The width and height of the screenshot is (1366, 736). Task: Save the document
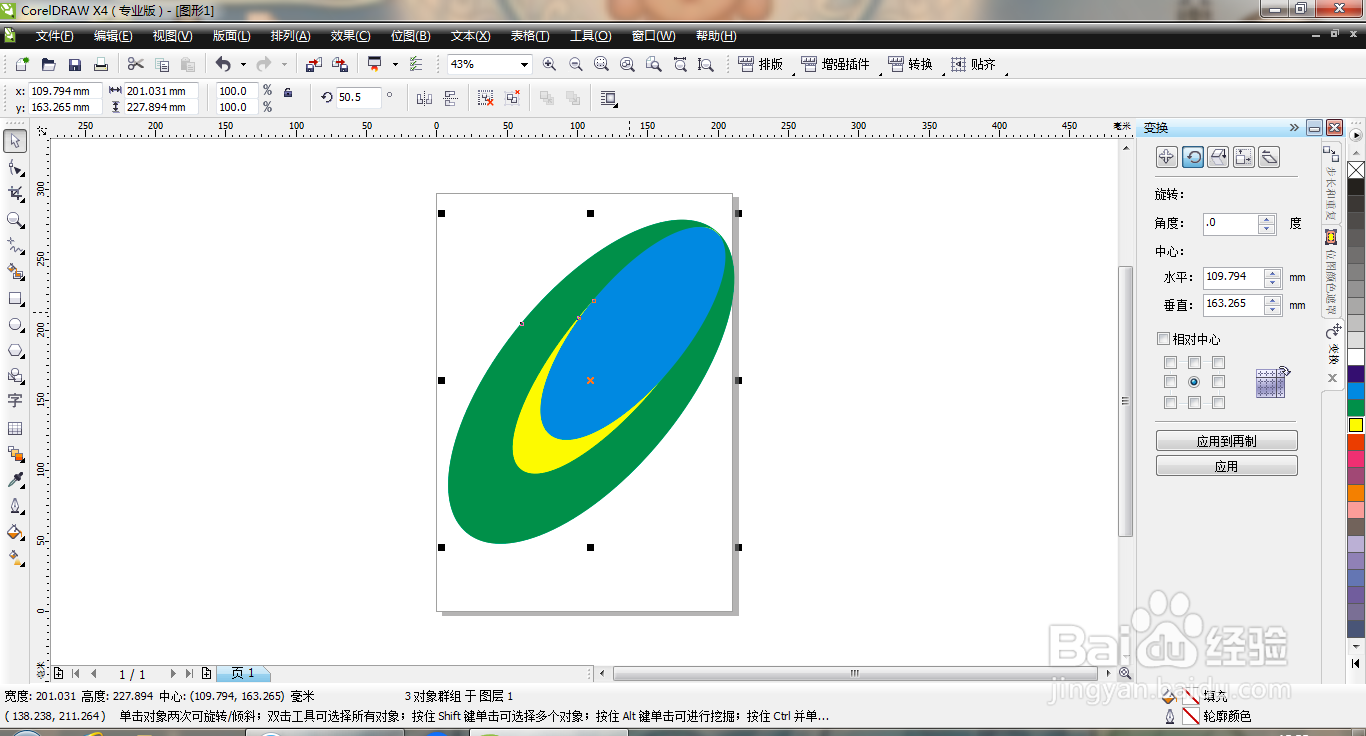coord(74,64)
